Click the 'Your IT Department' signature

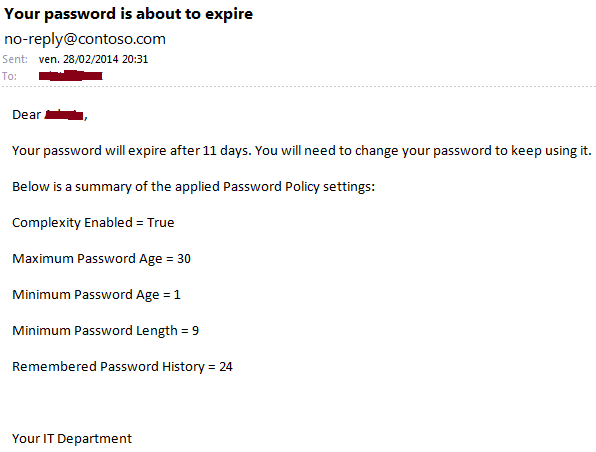coord(72,439)
